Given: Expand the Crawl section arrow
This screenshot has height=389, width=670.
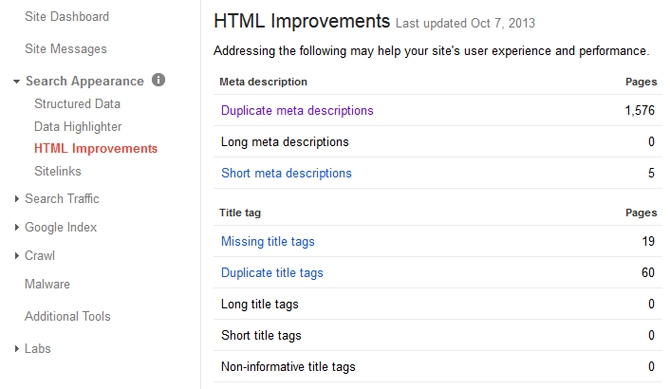Looking at the screenshot, I should pyautogui.click(x=17, y=256).
